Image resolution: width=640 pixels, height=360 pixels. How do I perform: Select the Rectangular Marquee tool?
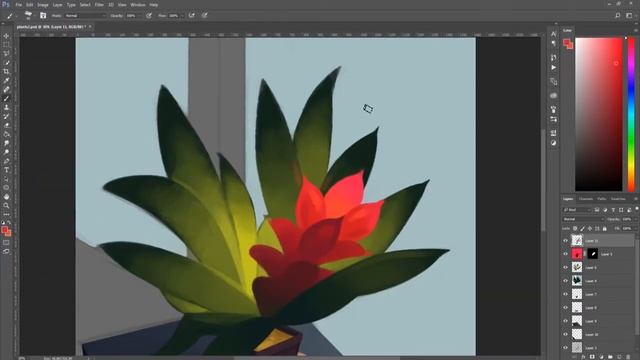[x=6, y=45]
